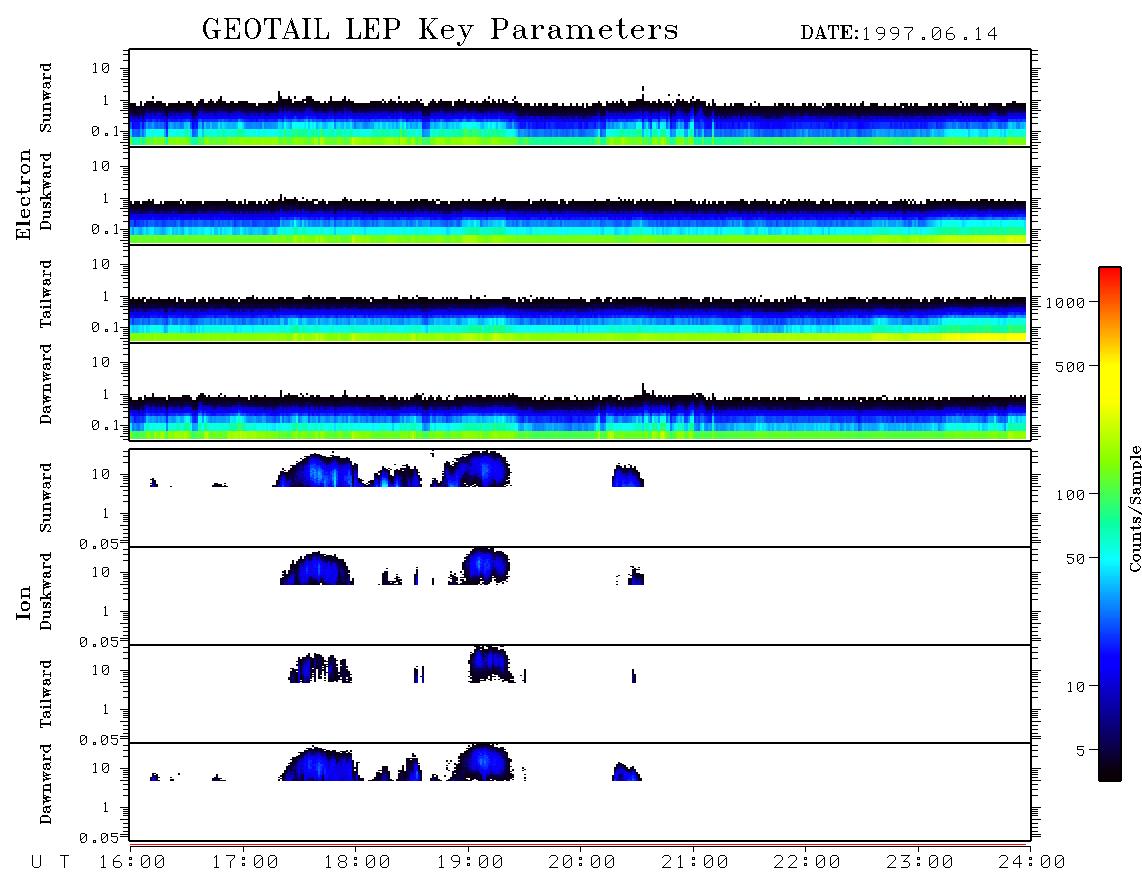Click the Electron Duskward spectrogram panel
Screen dimensions: 1142x880
tap(580, 196)
